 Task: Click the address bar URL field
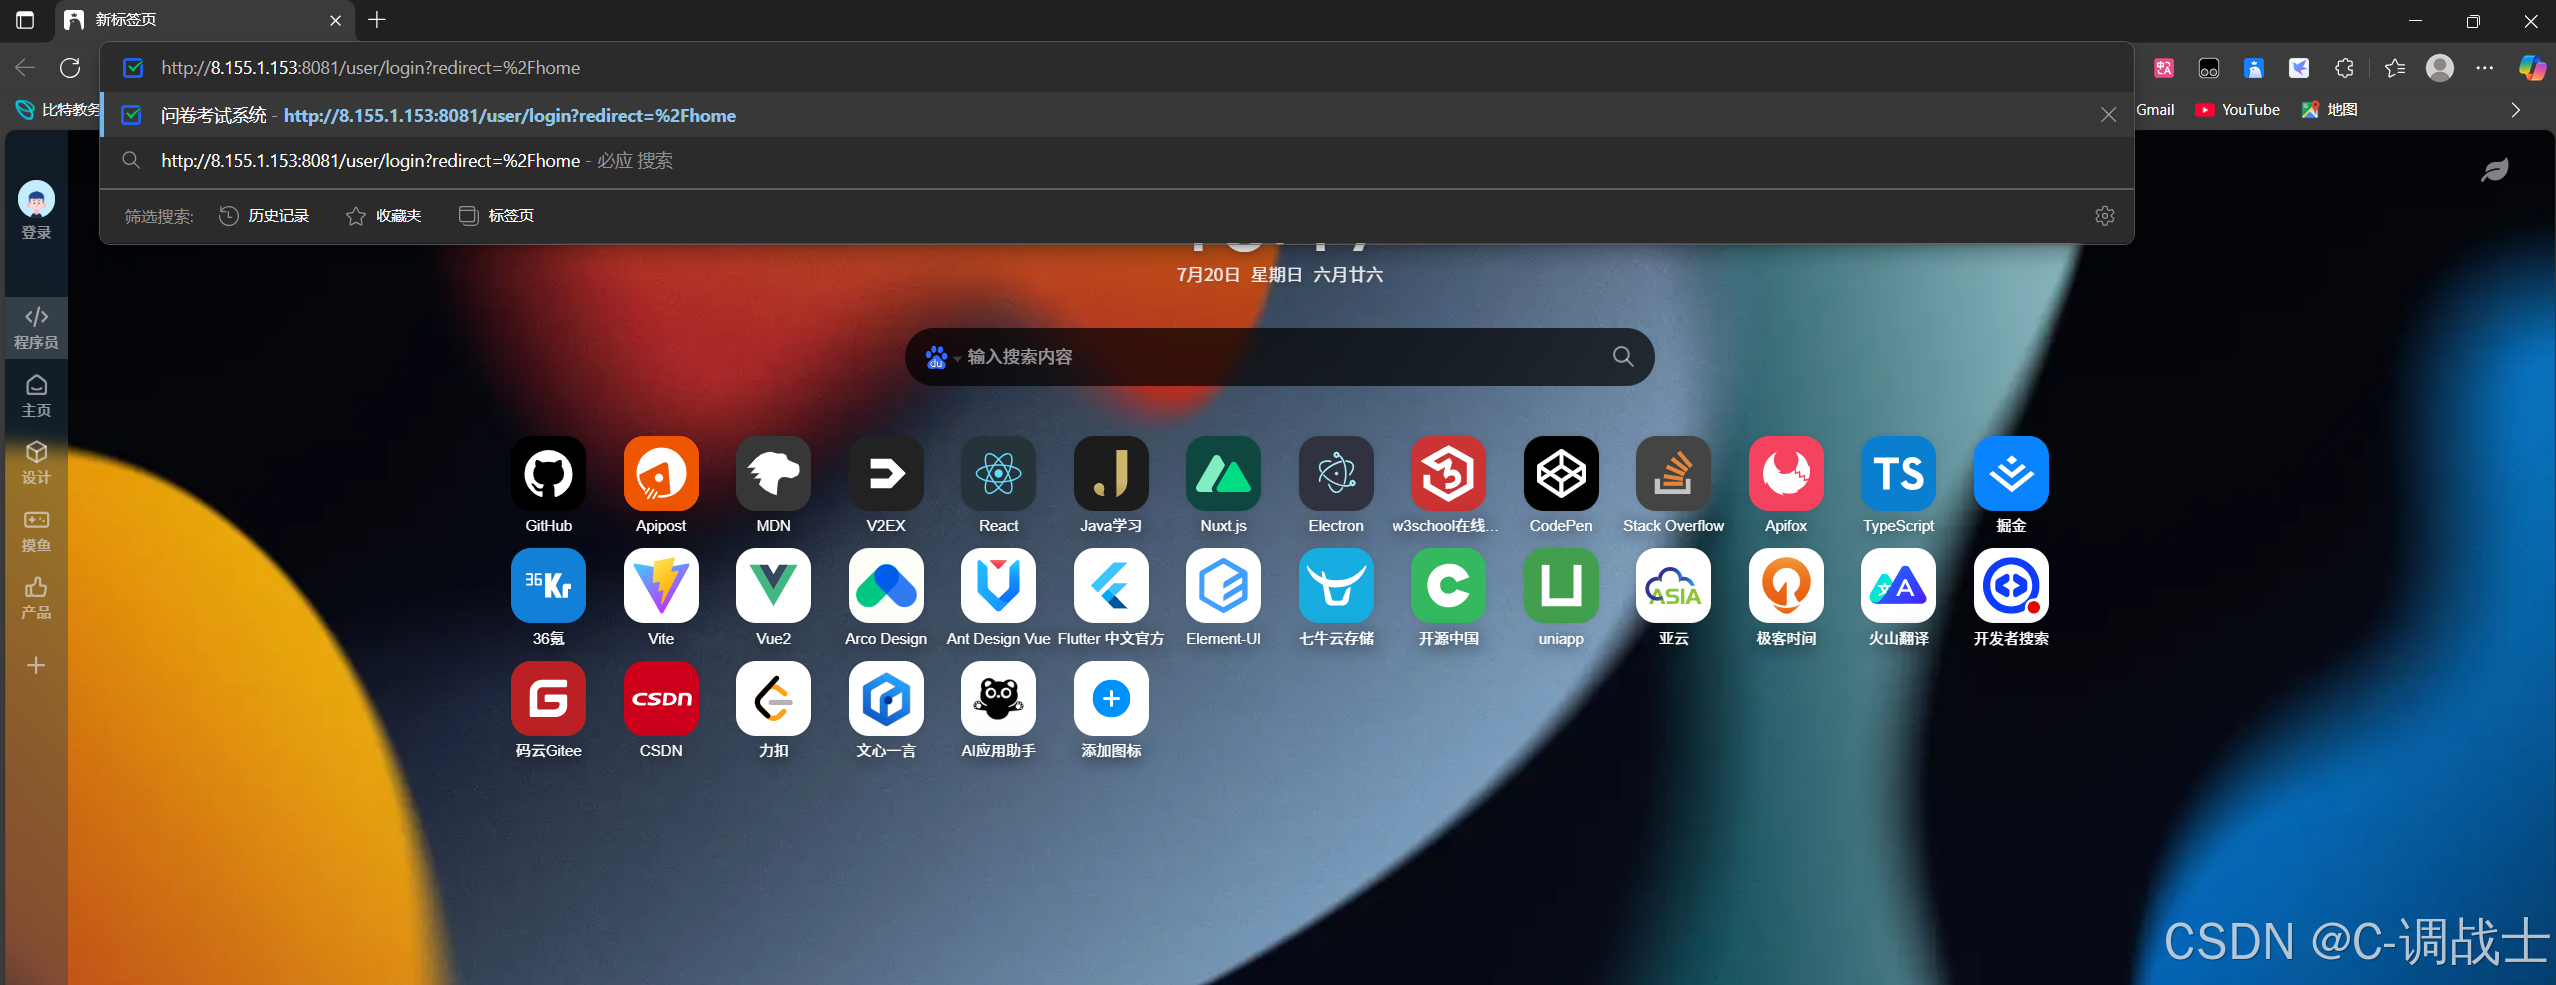(1117, 68)
